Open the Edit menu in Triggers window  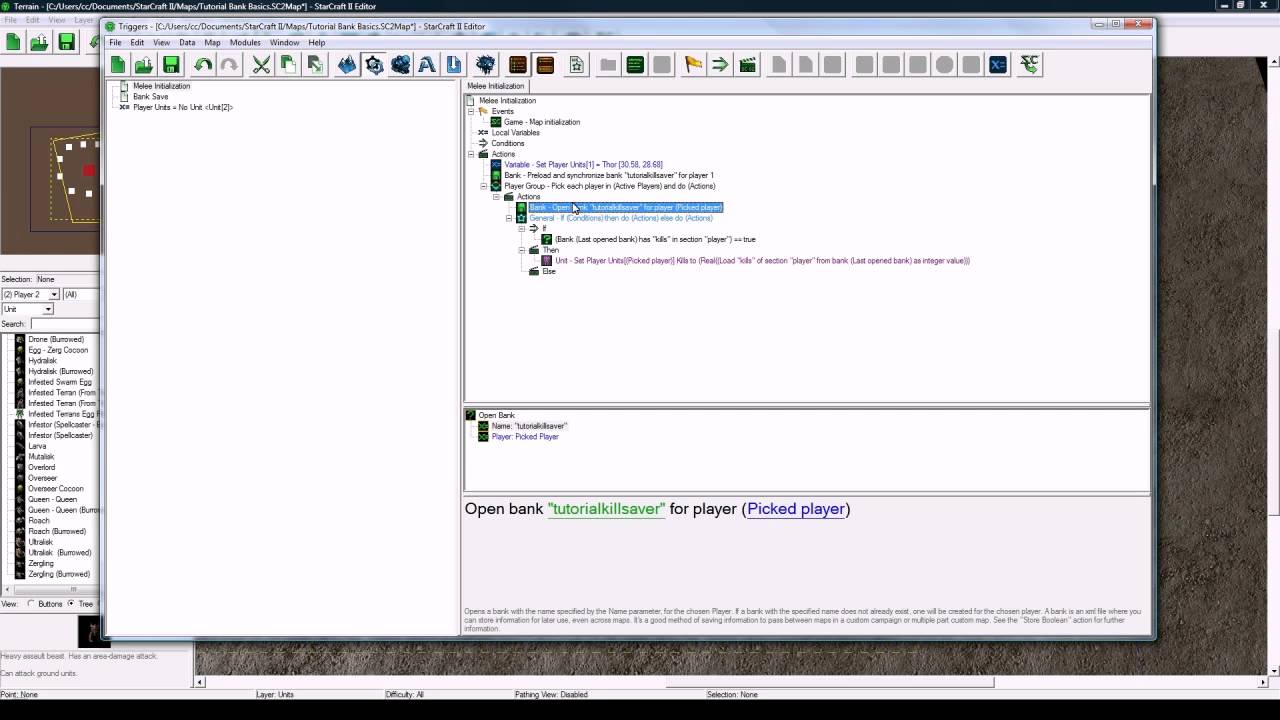tap(137, 43)
